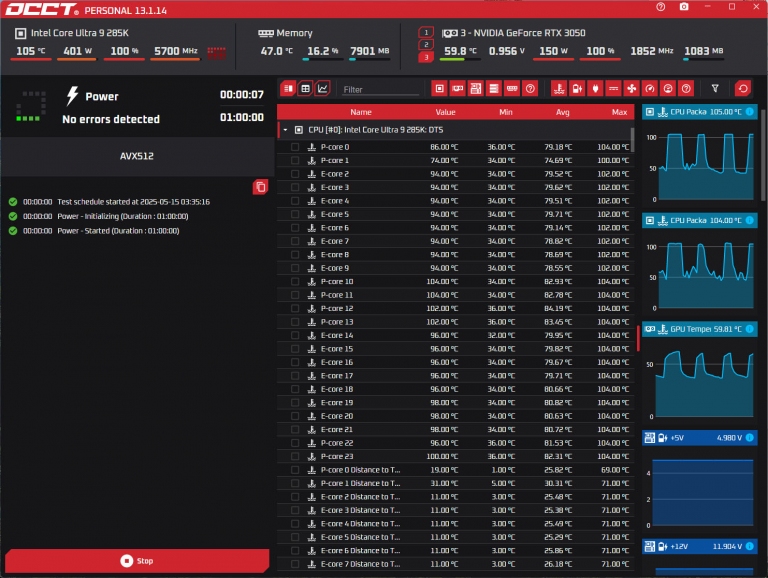
Task: Toggle the unknown sensor type filter
Action: pyautogui.click(x=686, y=89)
